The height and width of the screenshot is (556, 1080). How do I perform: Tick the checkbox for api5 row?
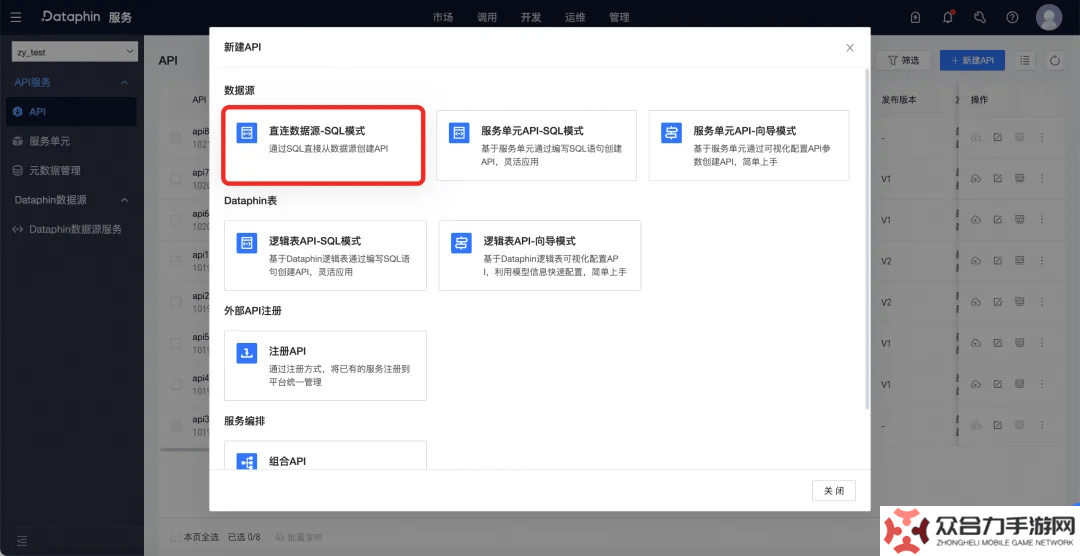tap(176, 343)
